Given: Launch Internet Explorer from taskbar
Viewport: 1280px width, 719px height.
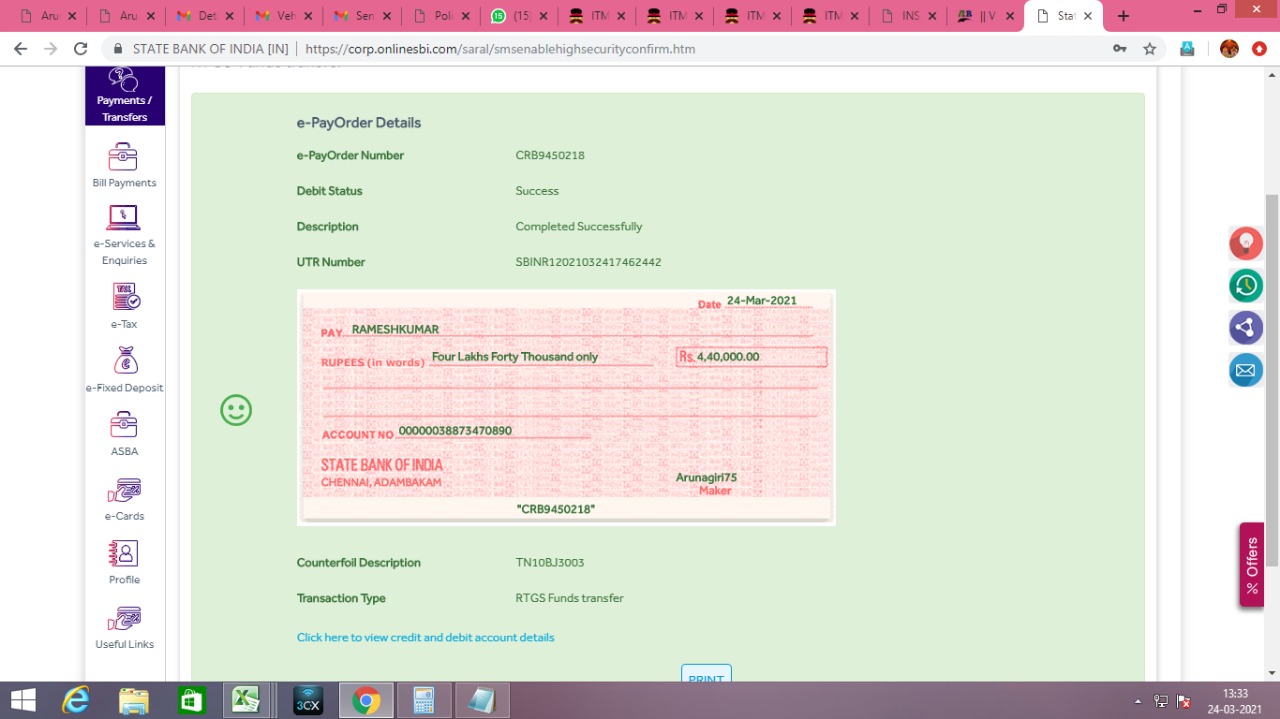Looking at the screenshot, I should tap(75, 700).
